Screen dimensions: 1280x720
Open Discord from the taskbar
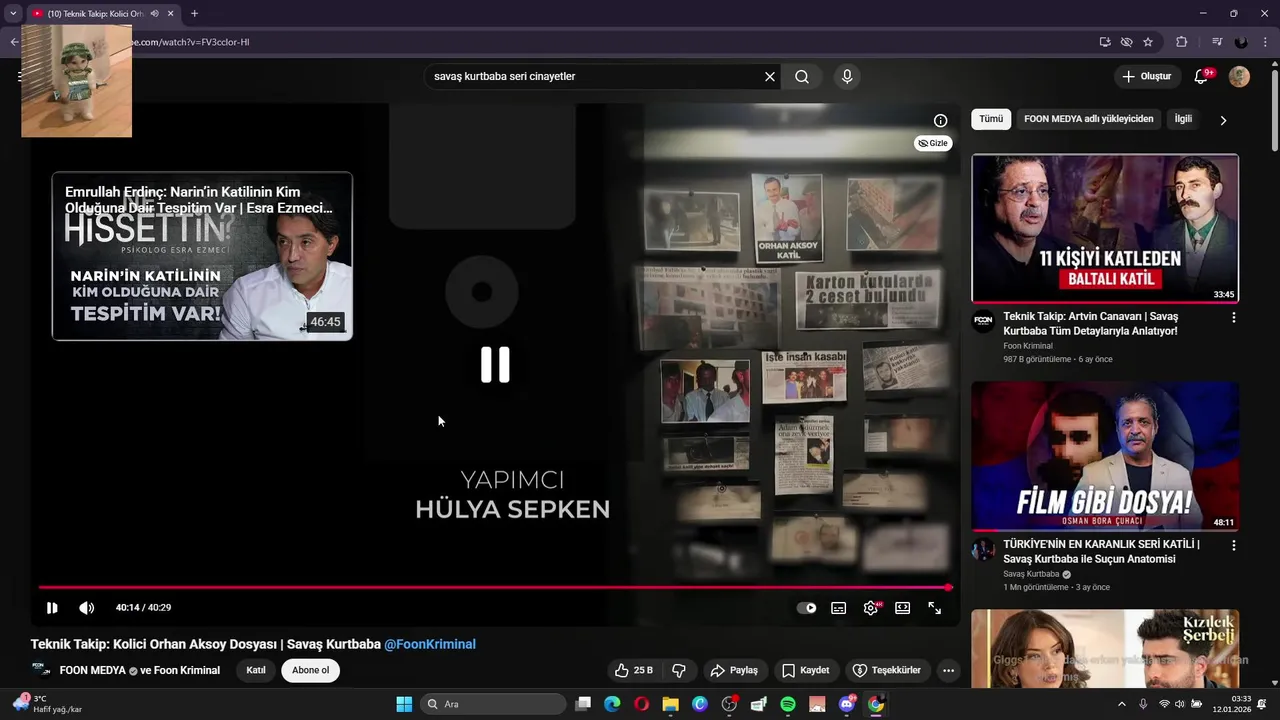point(847,704)
